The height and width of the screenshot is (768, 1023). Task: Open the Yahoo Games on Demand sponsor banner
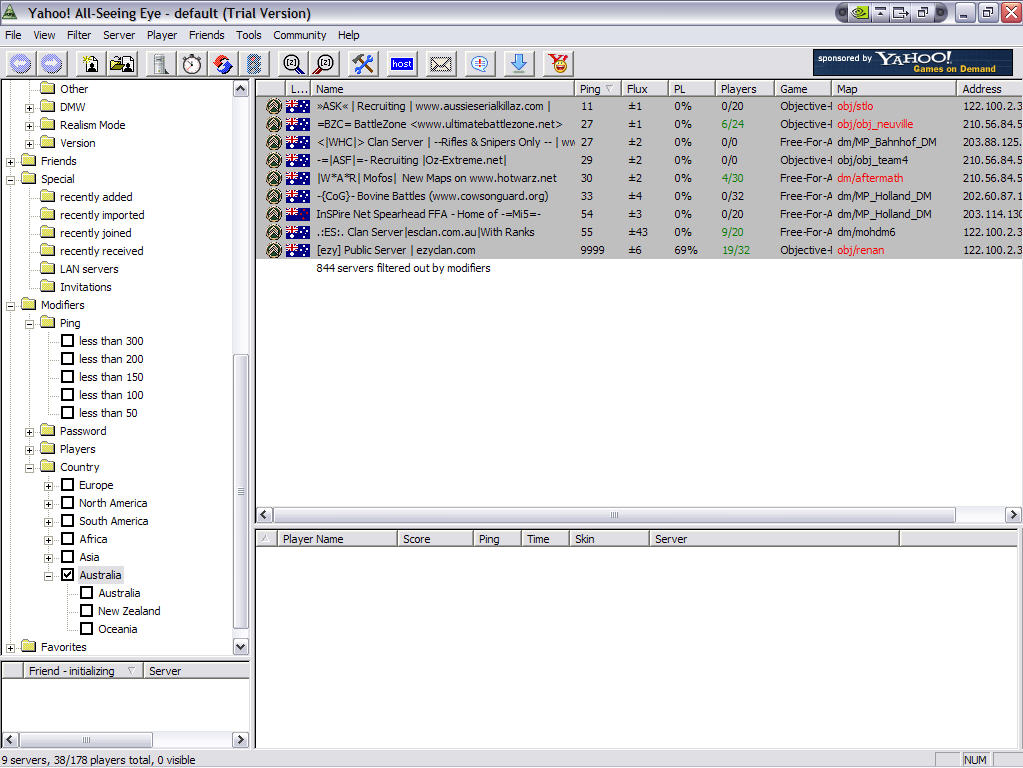click(x=912, y=63)
